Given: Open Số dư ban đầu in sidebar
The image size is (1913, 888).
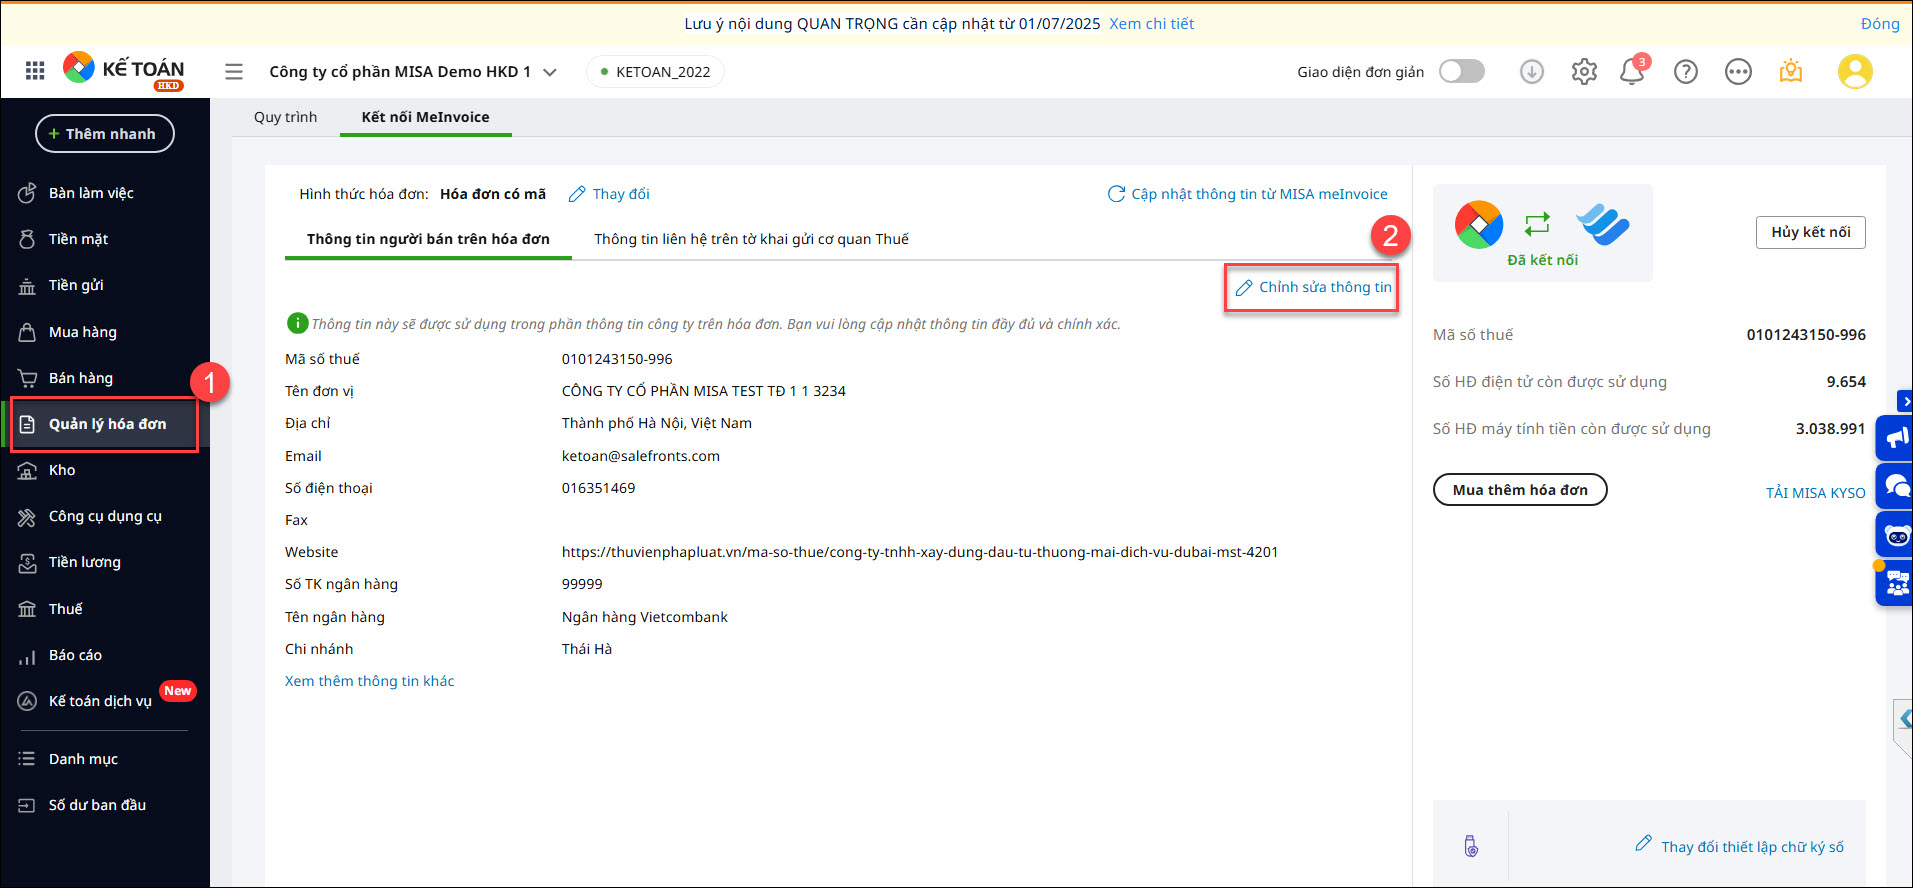Looking at the screenshot, I should [105, 805].
